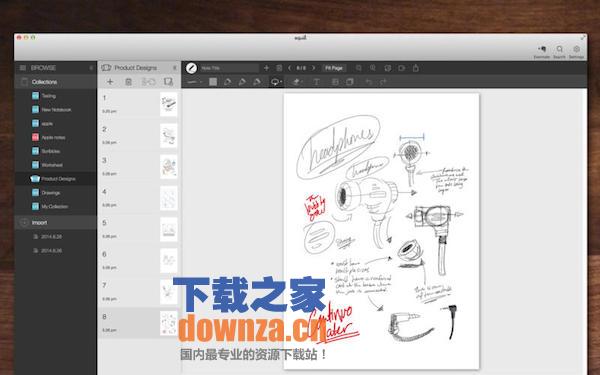Select page 2 thumbnail
Screen dimensions: 600x375
169,135
